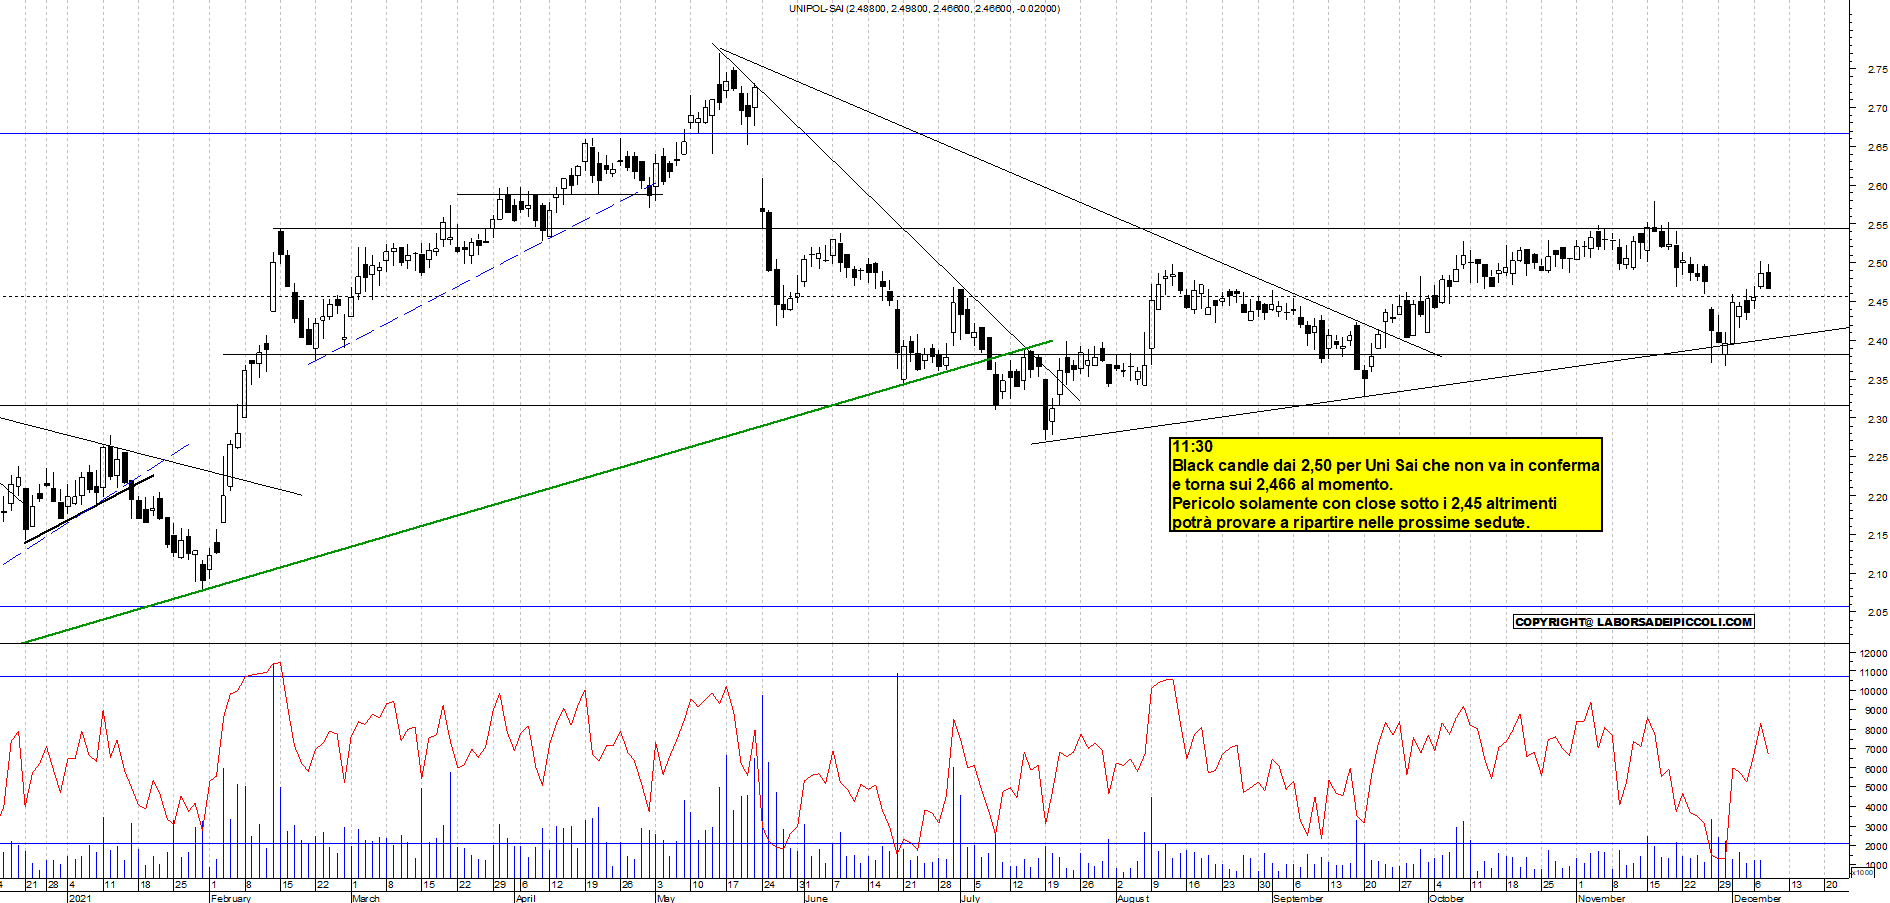1890x903 pixels.
Task: Click the 10000 volume axis label
Action: 1874,692
